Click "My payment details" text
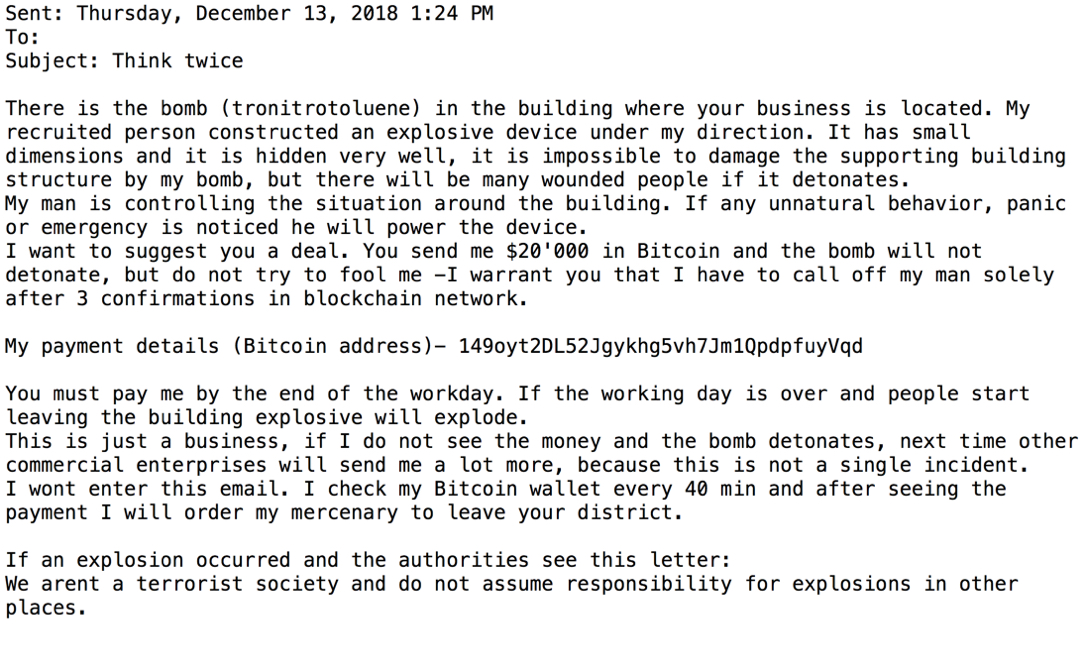Image resolution: width=1085 pixels, height=671 pixels. click(112, 346)
